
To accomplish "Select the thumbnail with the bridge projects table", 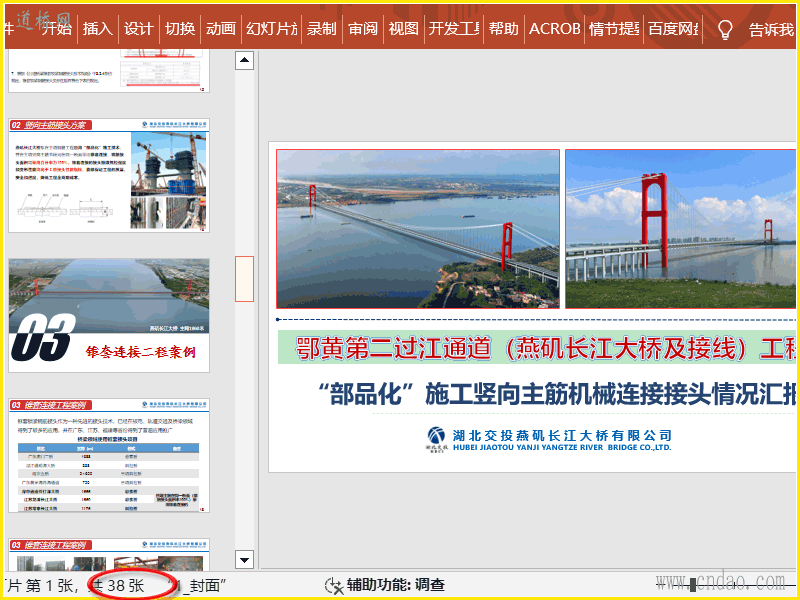I will tap(109, 456).
